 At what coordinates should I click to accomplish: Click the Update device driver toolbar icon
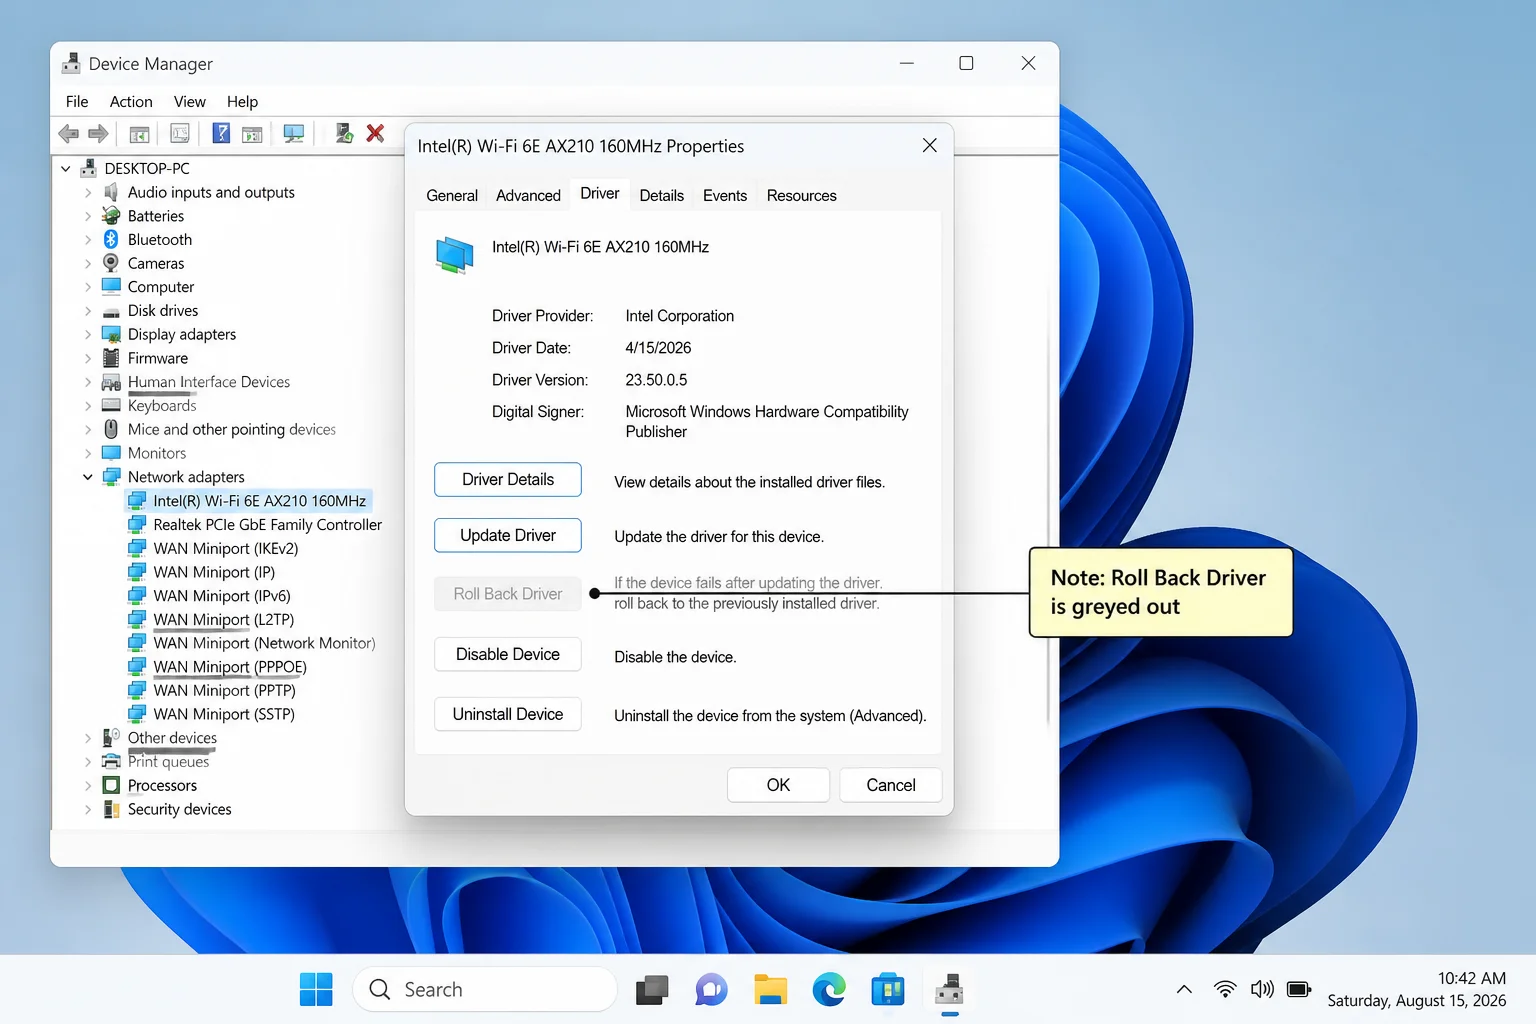click(x=344, y=133)
